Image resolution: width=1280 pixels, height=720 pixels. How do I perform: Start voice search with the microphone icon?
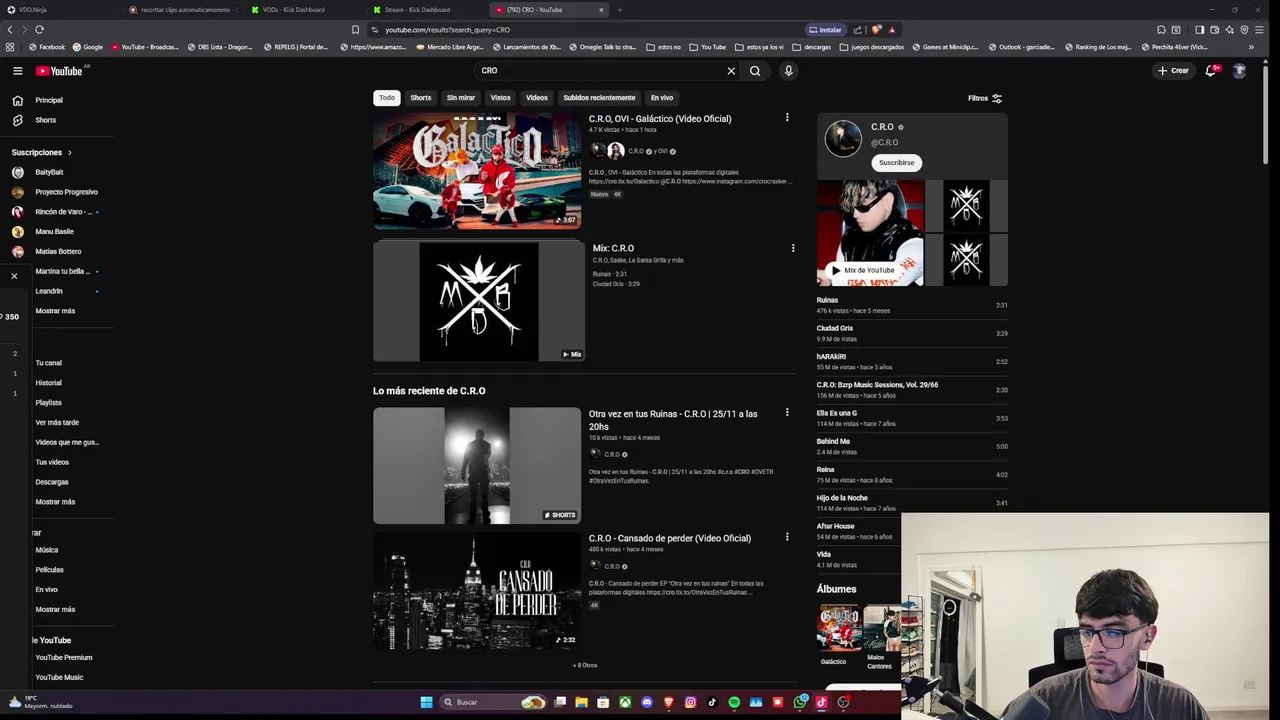click(788, 71)
